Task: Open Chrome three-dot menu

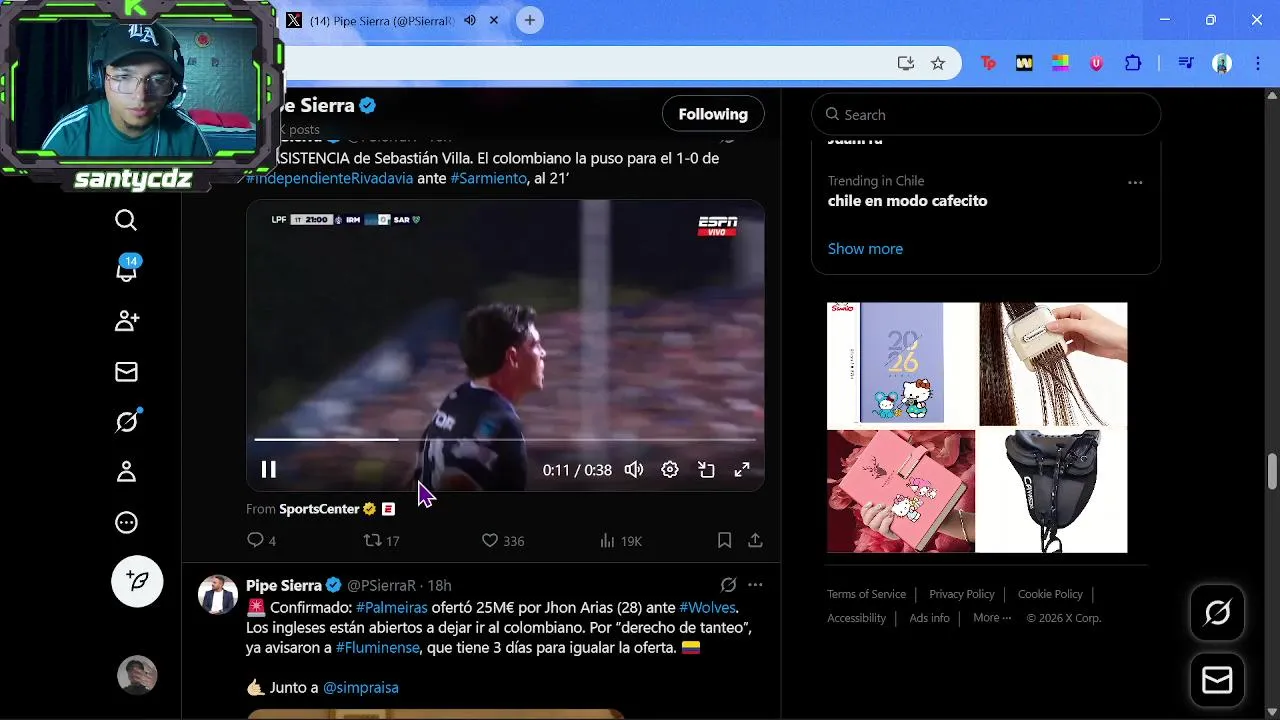Action: pos(1258,63)
